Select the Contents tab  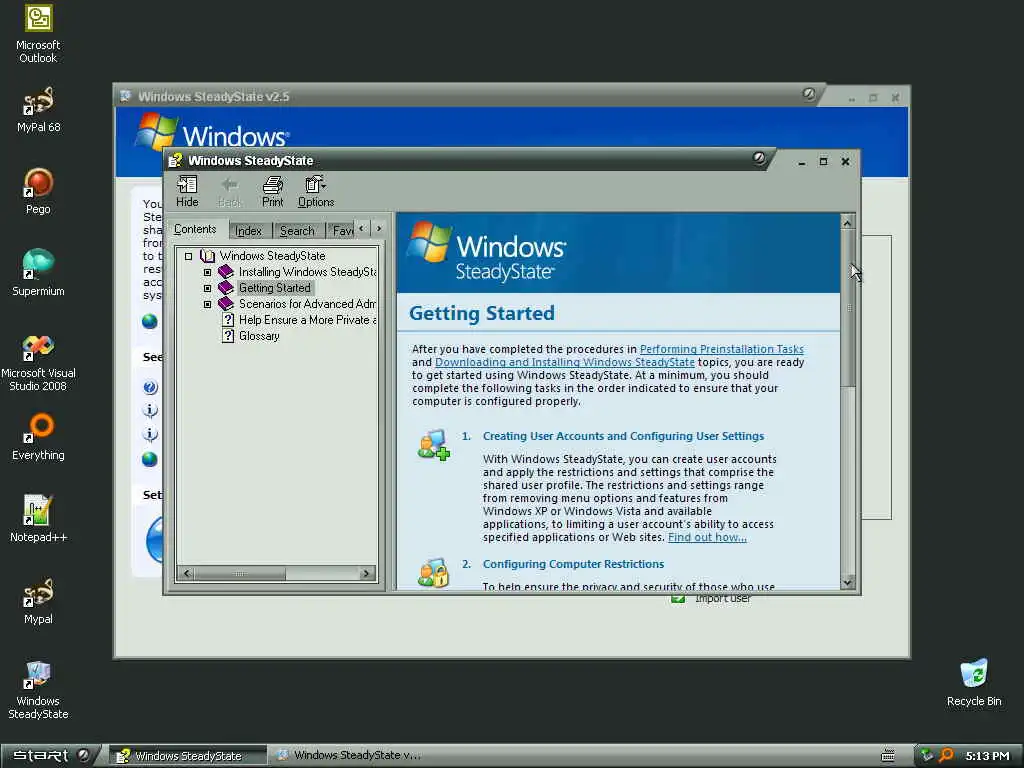(x=195, y=229)
